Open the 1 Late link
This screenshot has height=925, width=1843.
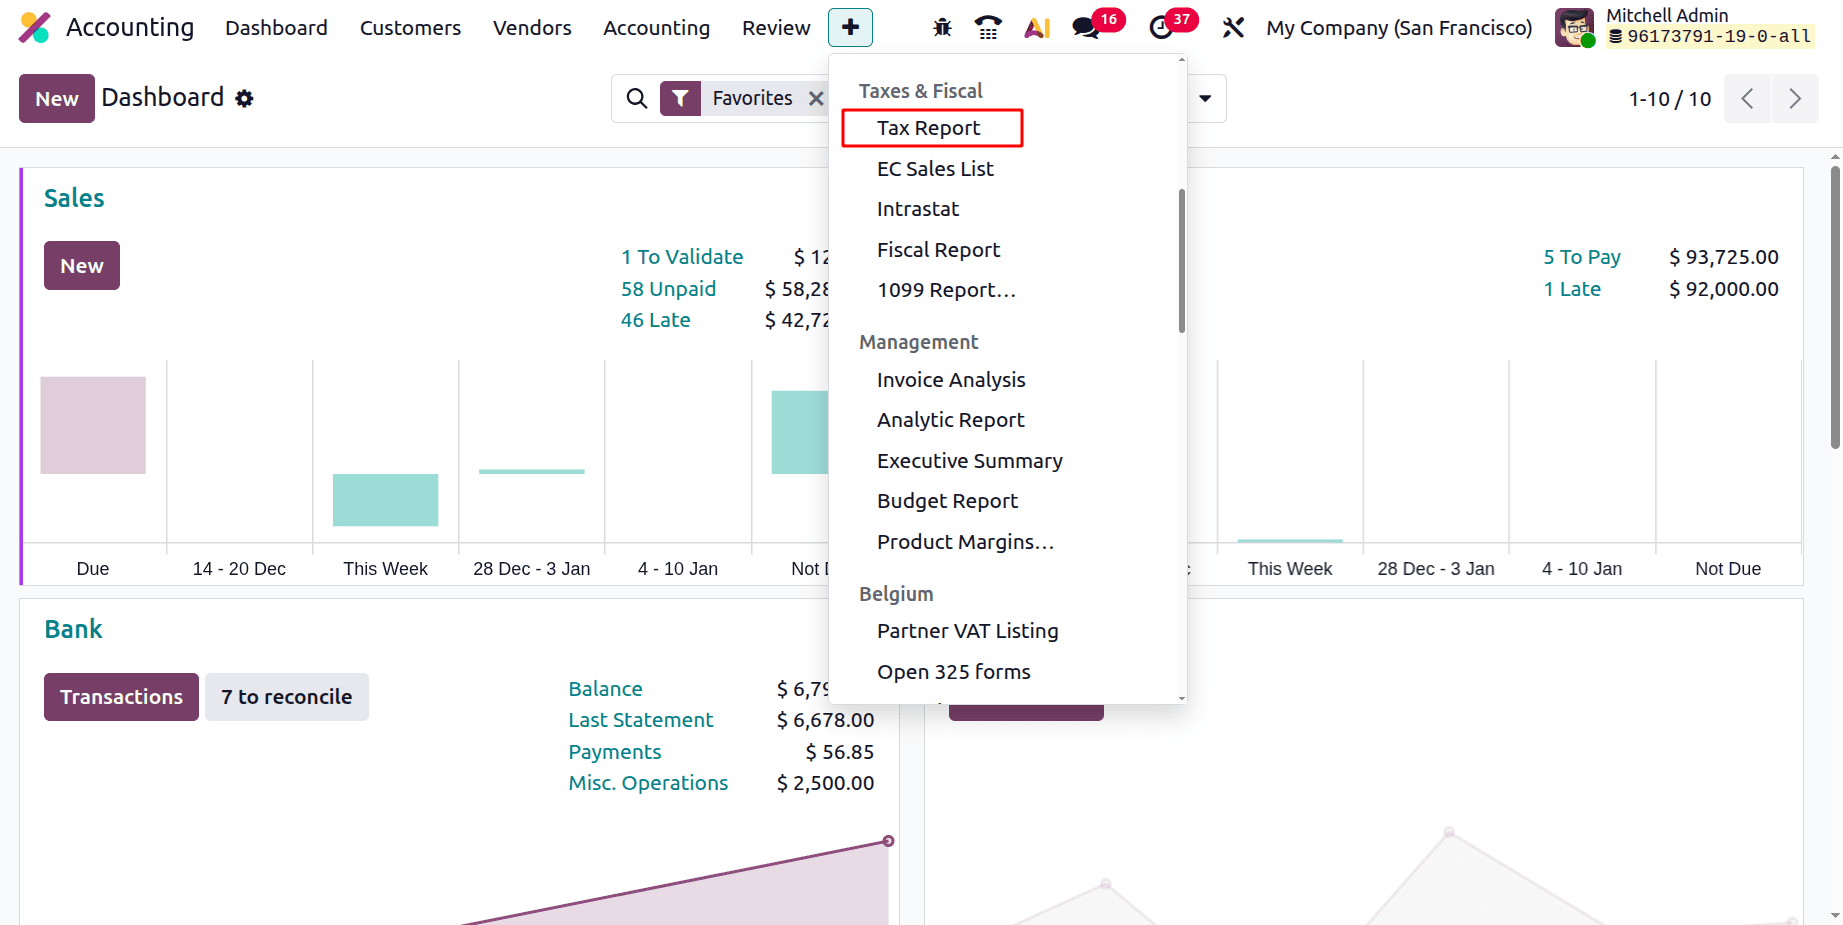click(1572, 289)
